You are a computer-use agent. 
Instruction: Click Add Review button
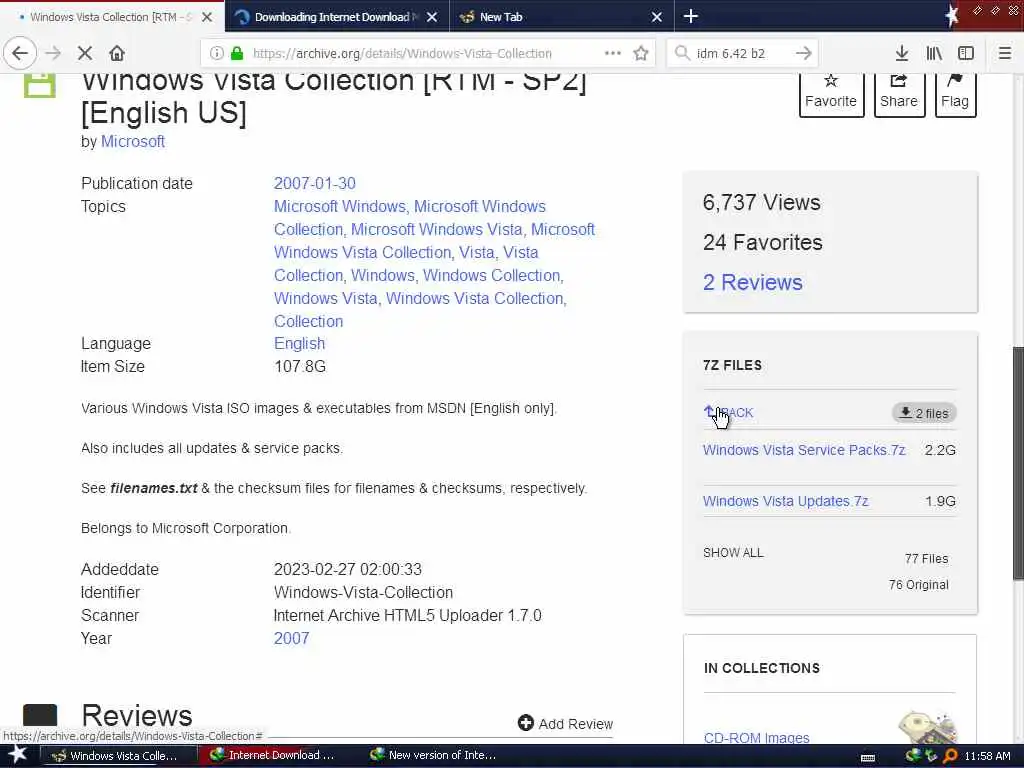tap(566, 724)
